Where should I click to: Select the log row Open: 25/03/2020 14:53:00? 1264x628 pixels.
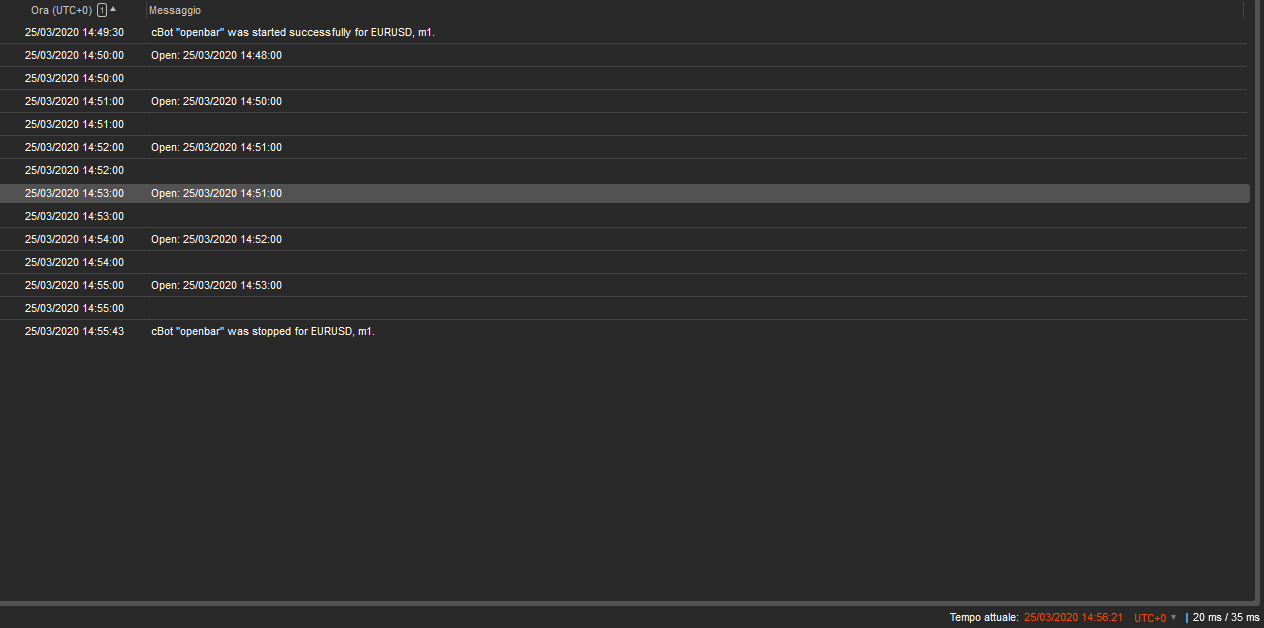[x=216, y=285]
